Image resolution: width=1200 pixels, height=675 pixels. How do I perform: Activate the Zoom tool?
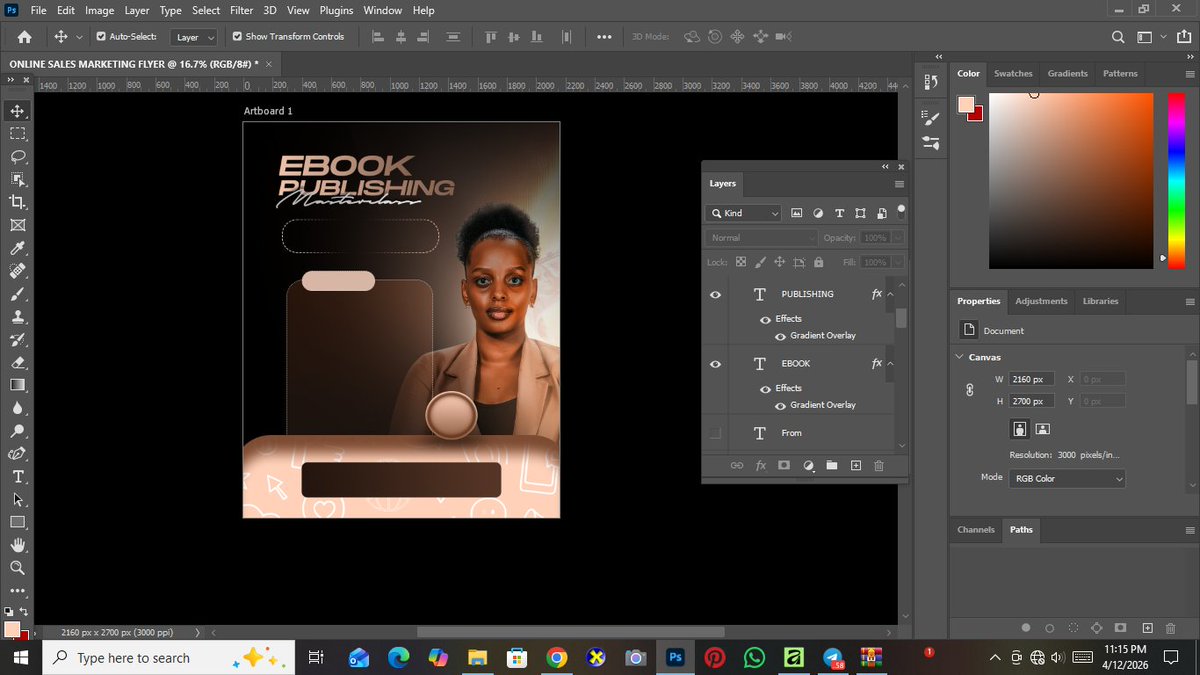coord(17,568)
